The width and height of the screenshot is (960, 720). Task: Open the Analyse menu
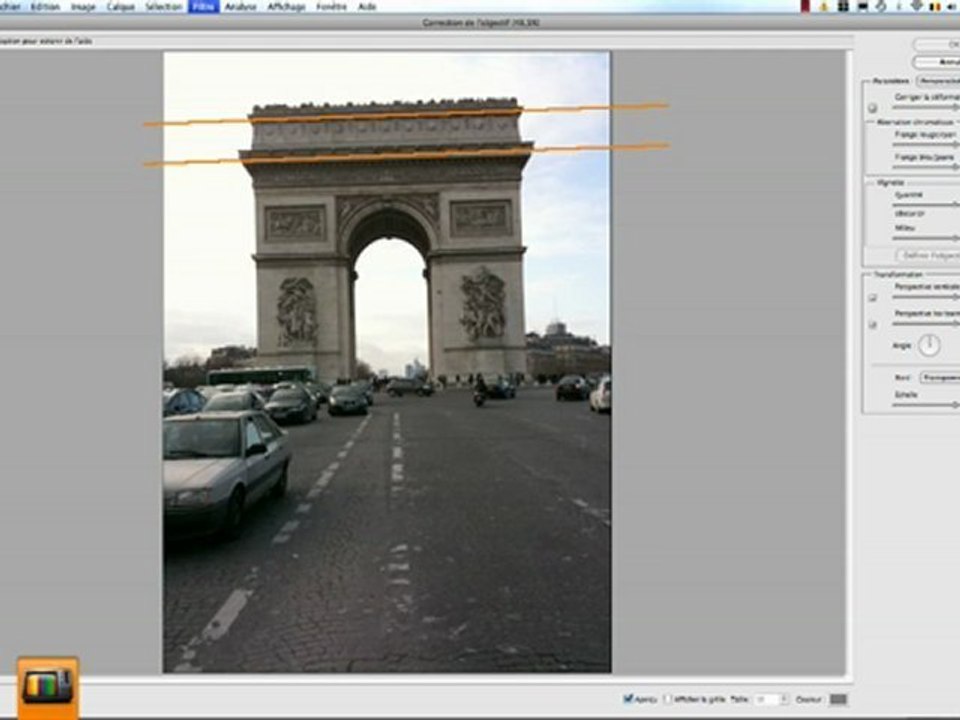(241, 7)
